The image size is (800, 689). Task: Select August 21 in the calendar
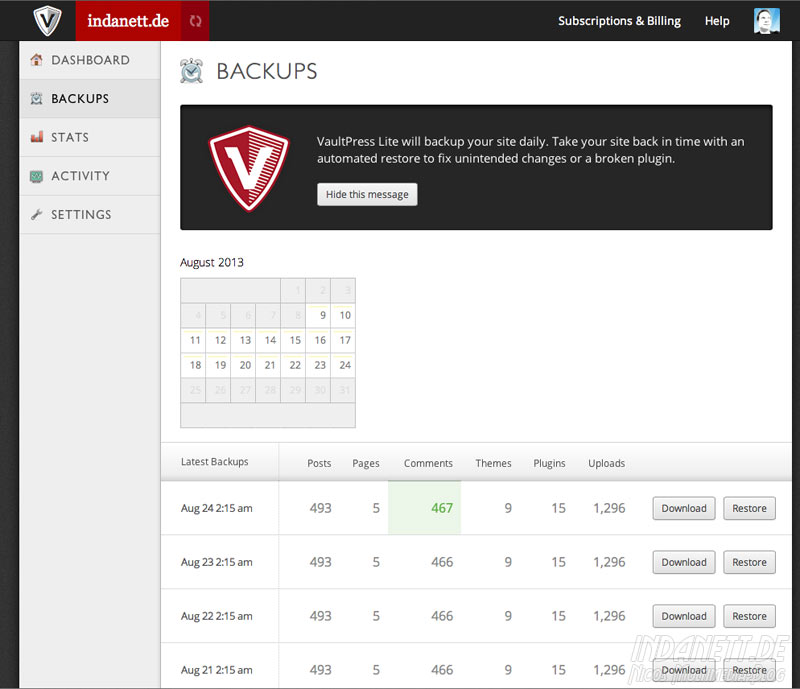268,365
